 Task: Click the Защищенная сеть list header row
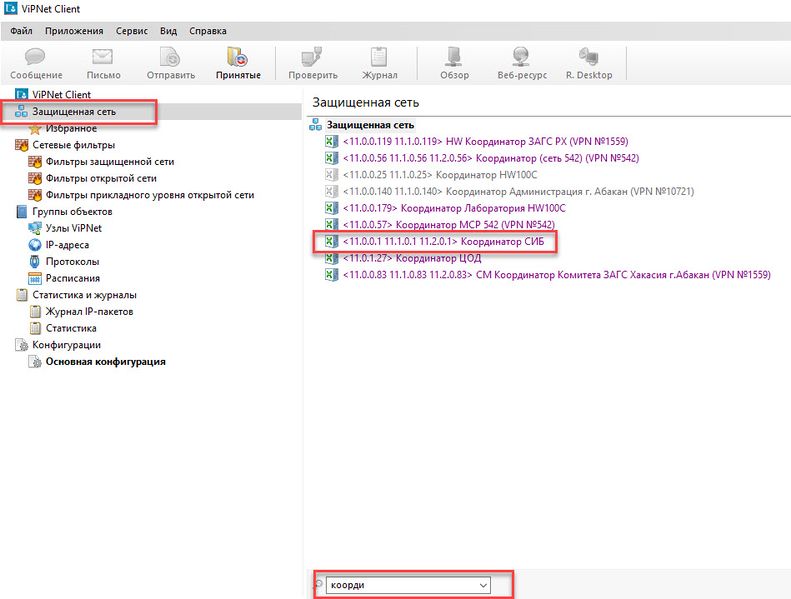coord(370,125)
